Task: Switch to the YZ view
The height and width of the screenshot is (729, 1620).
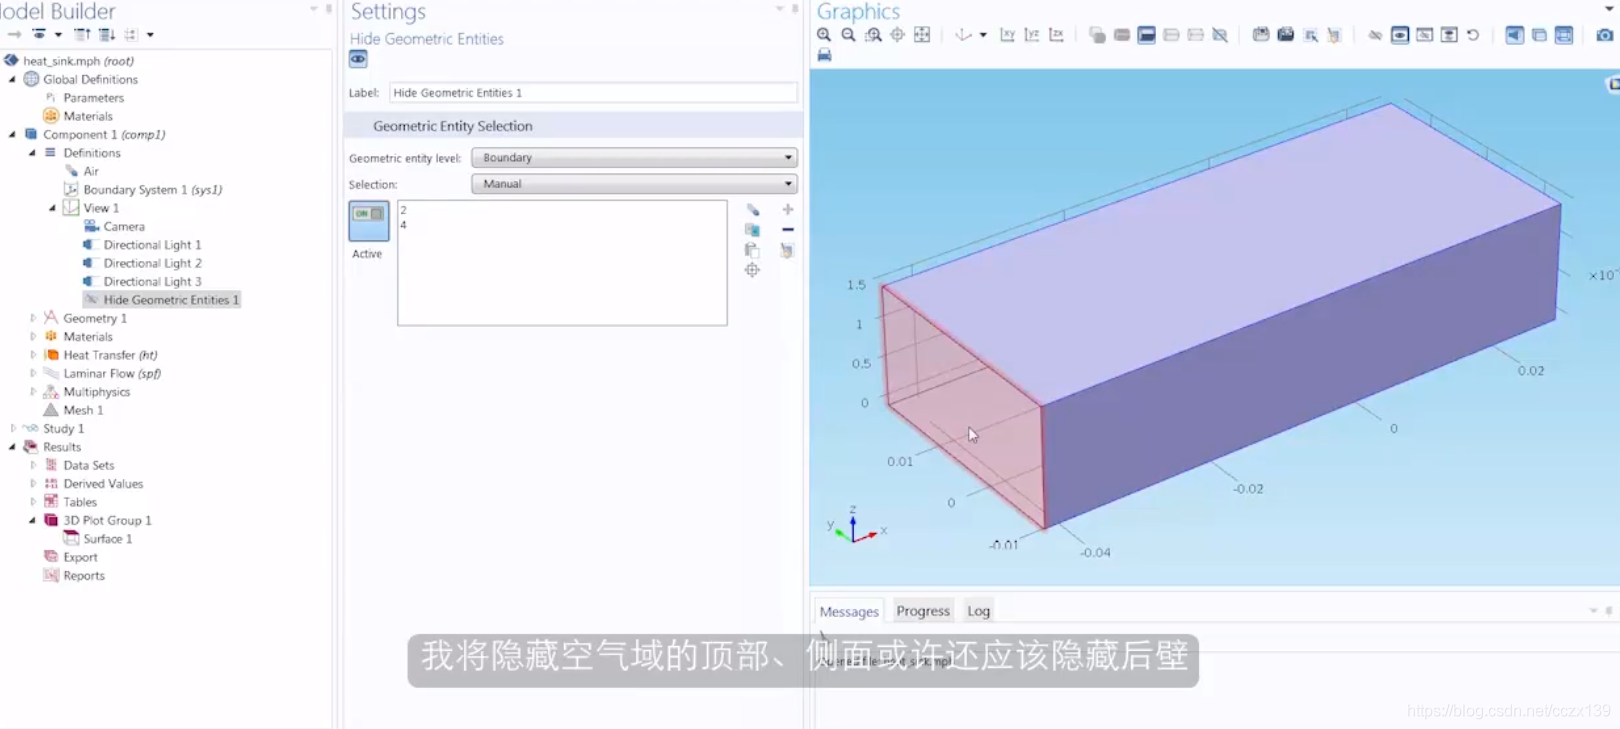Action: pyautogui.click(x=1032, y=35)
